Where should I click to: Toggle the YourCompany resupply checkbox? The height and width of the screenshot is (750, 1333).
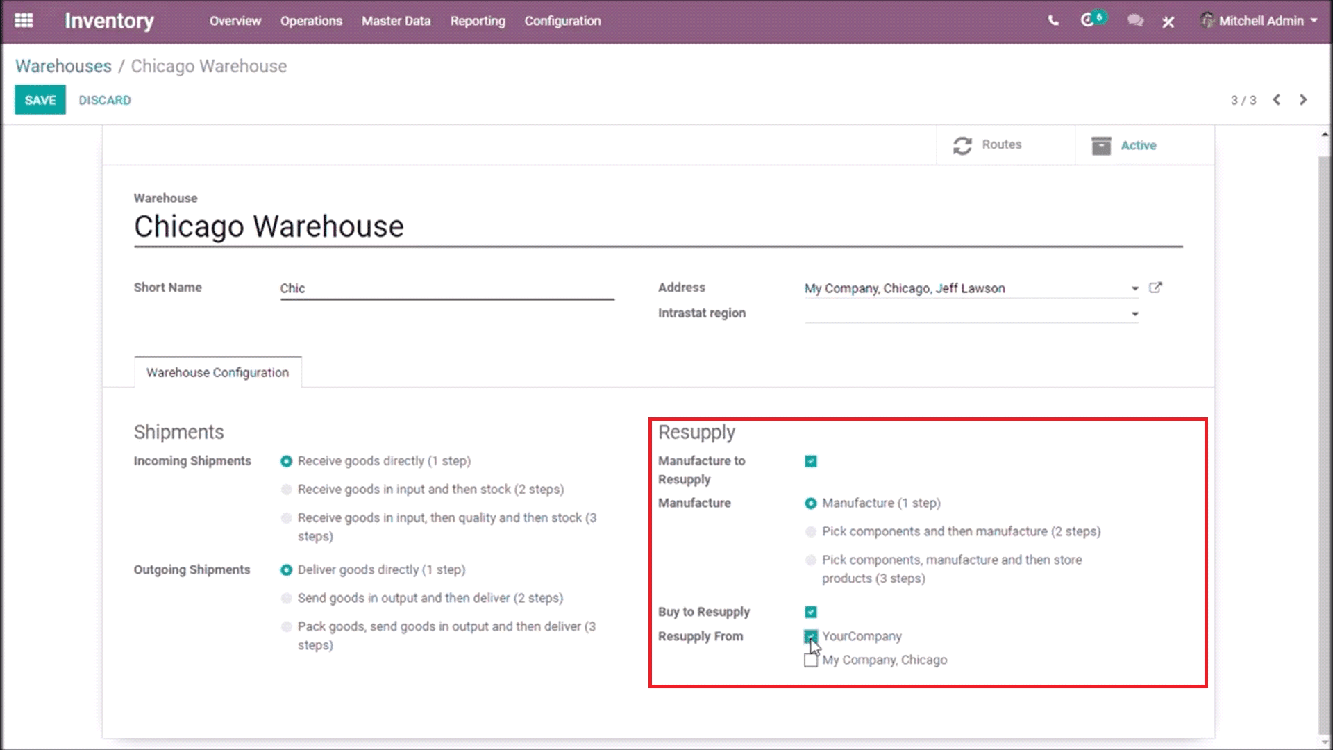pyautogui.click(x=811, y=636)
